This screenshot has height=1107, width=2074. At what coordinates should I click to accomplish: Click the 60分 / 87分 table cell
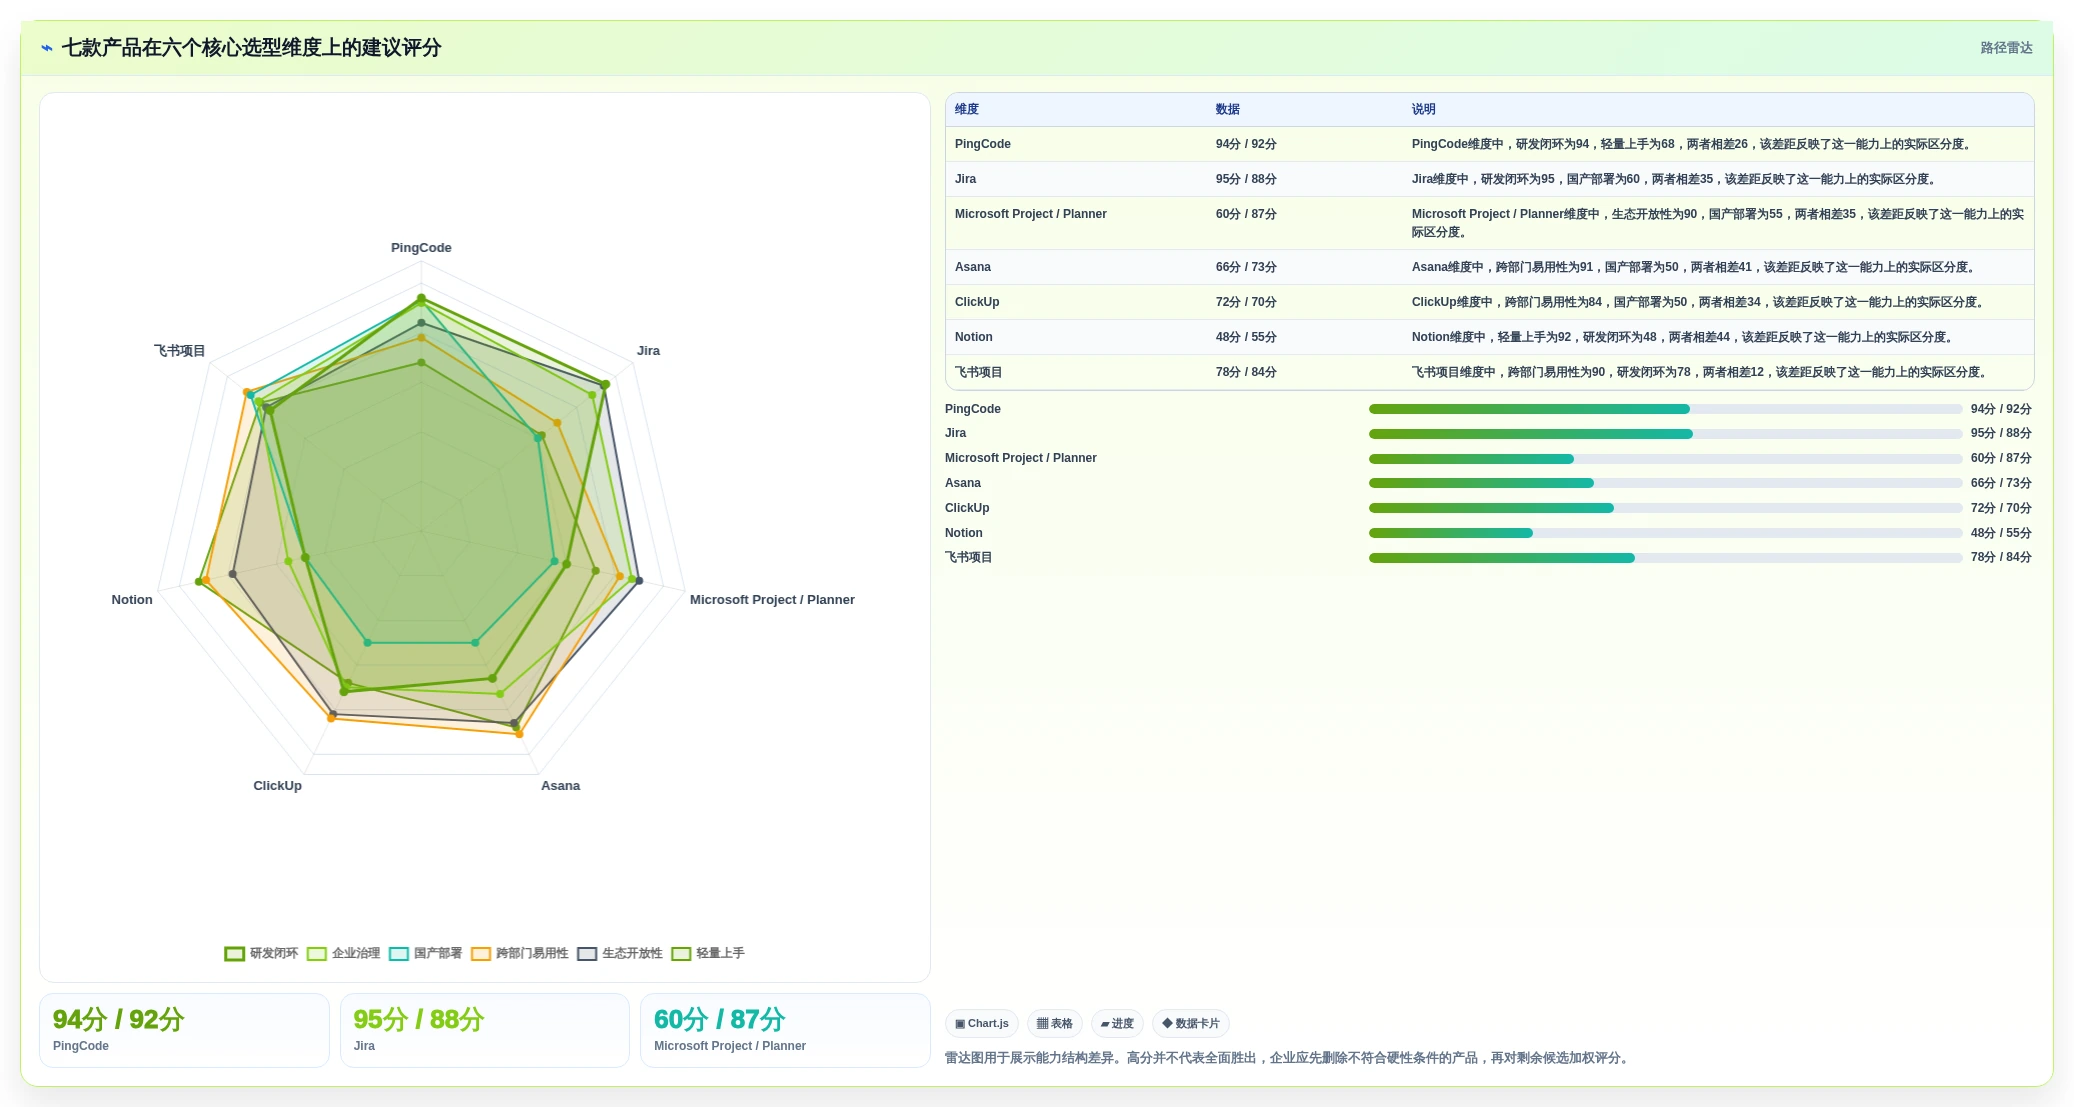1246,214
